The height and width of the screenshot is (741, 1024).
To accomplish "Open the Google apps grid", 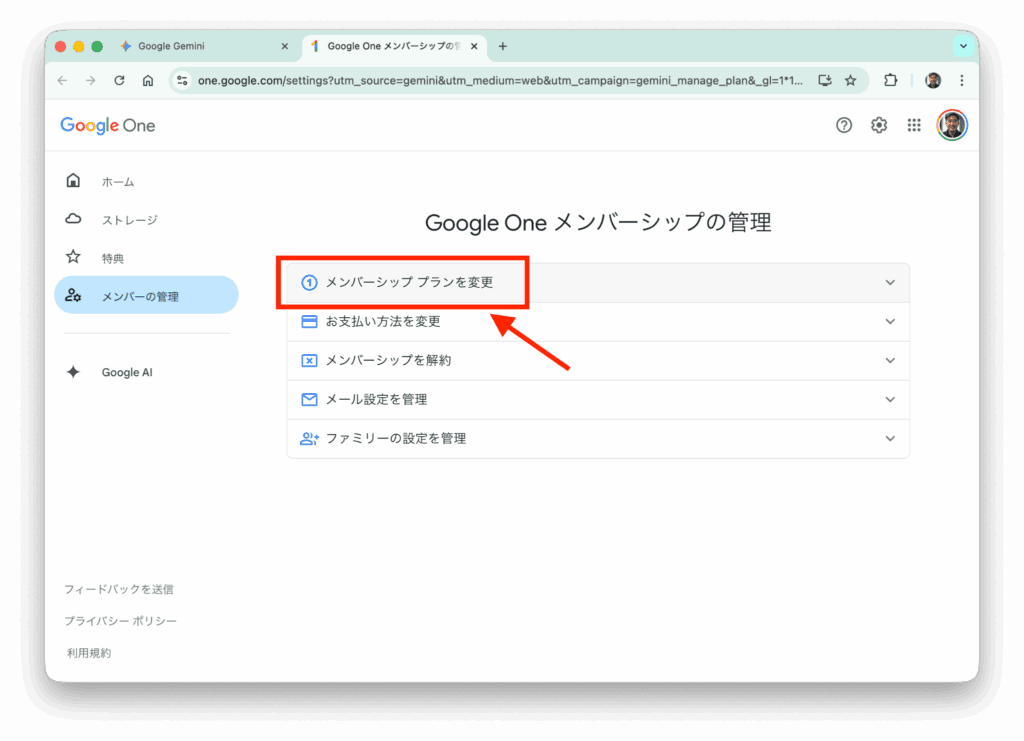I will [913, 125].
